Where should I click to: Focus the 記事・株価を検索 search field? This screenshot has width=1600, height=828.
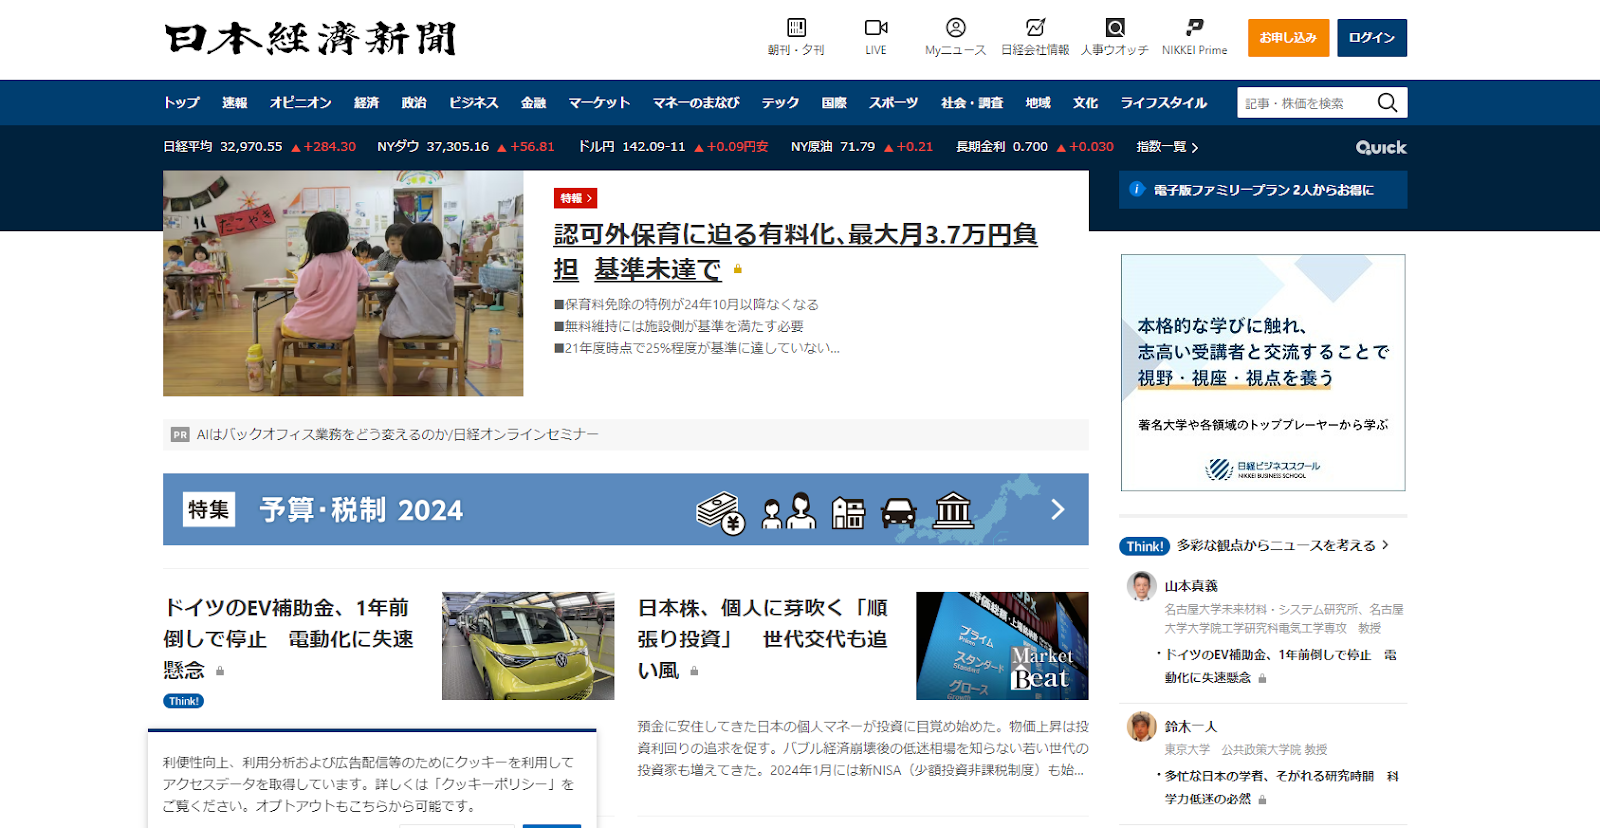[x=1306, y=103]
